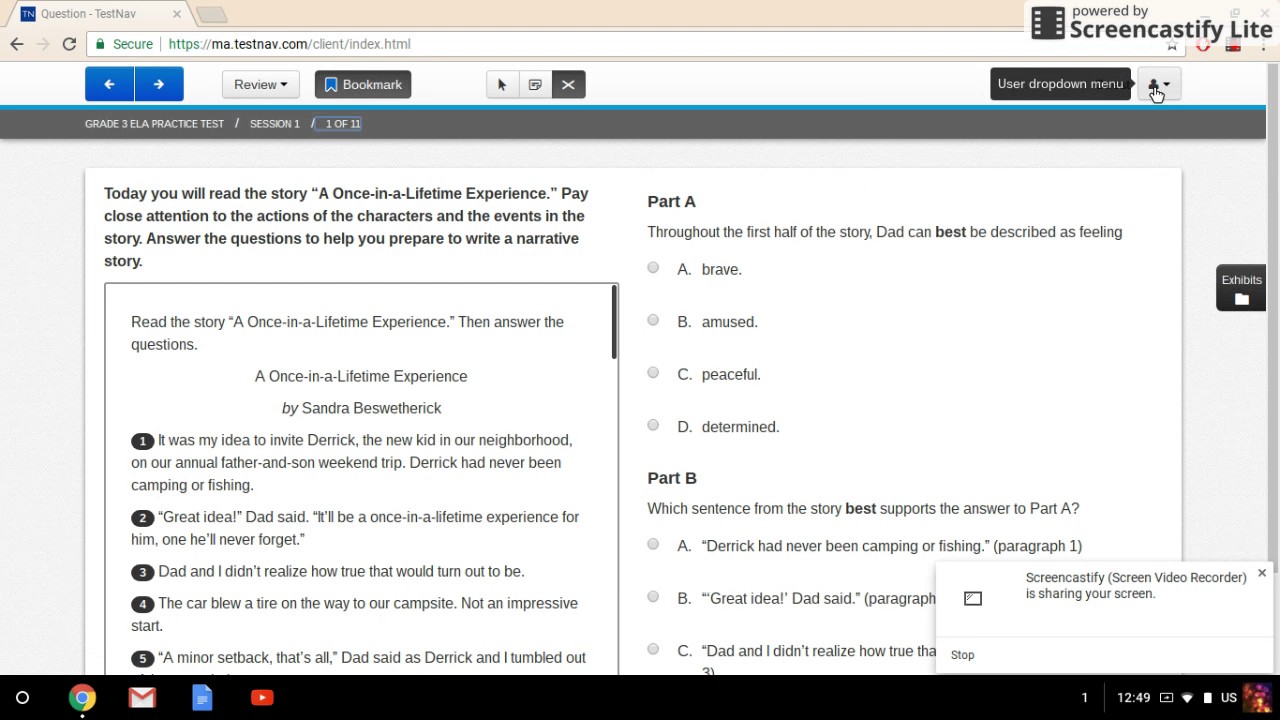The image size is (1280, 720).
Task: Open the user dropdown menu
Action: pyautogui.click(x=1159, y=85)
